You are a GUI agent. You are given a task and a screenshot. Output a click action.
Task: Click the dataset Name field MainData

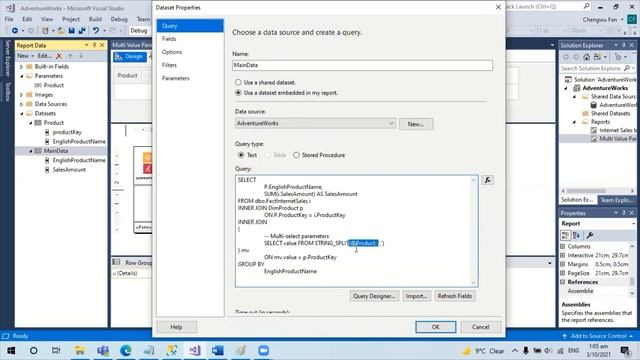point(362,65)
